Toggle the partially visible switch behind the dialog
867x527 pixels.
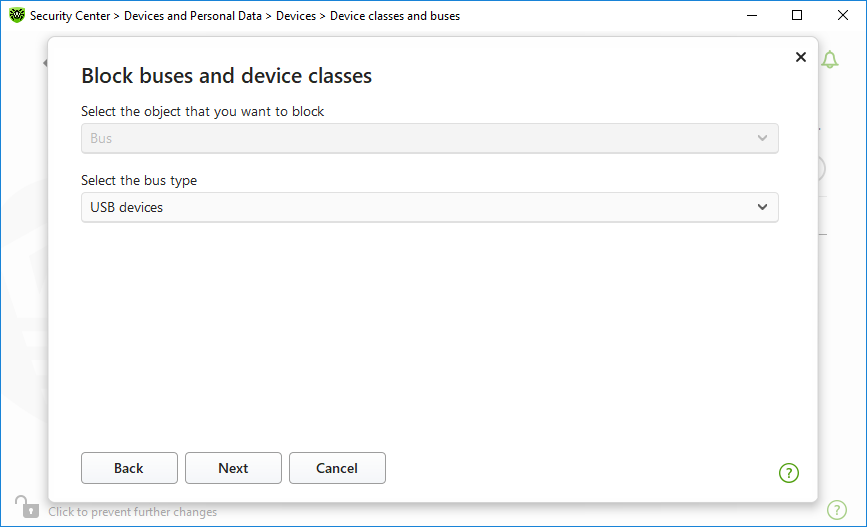(x=821, y=169)
